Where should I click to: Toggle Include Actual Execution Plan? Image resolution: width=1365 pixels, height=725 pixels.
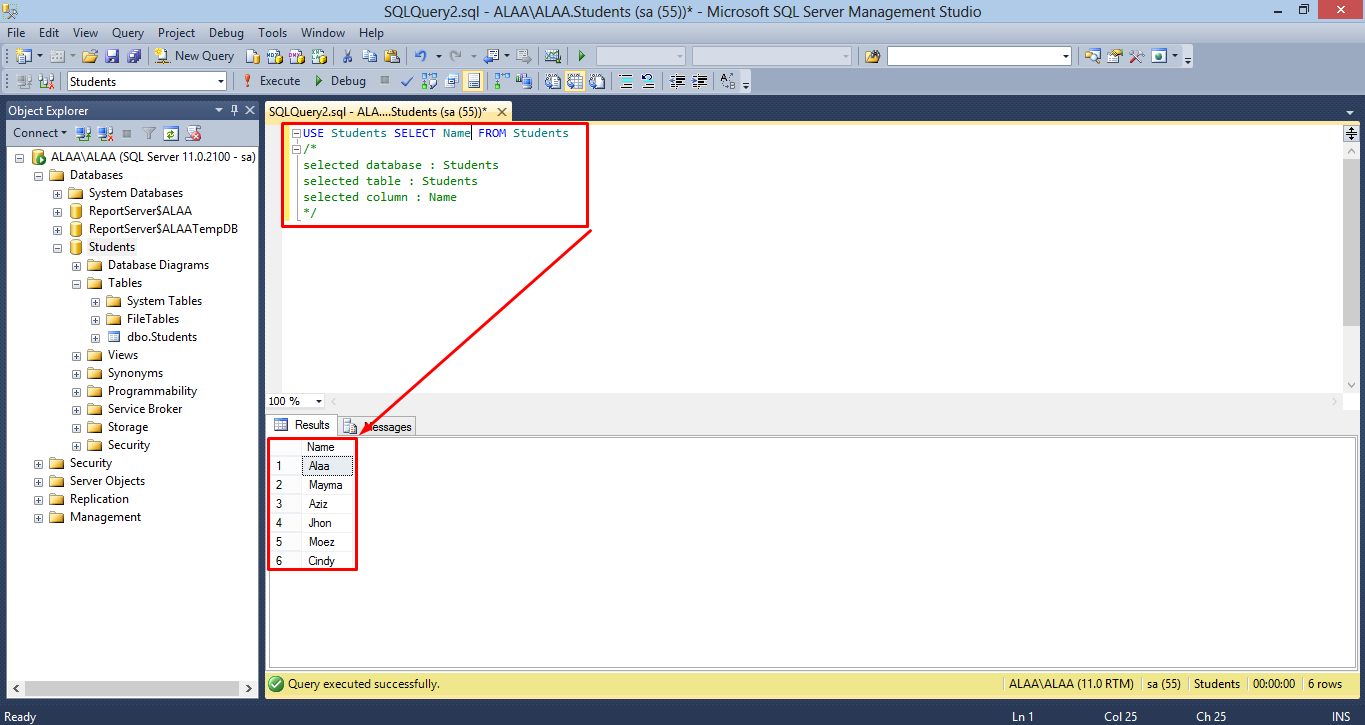click(502, 81)
